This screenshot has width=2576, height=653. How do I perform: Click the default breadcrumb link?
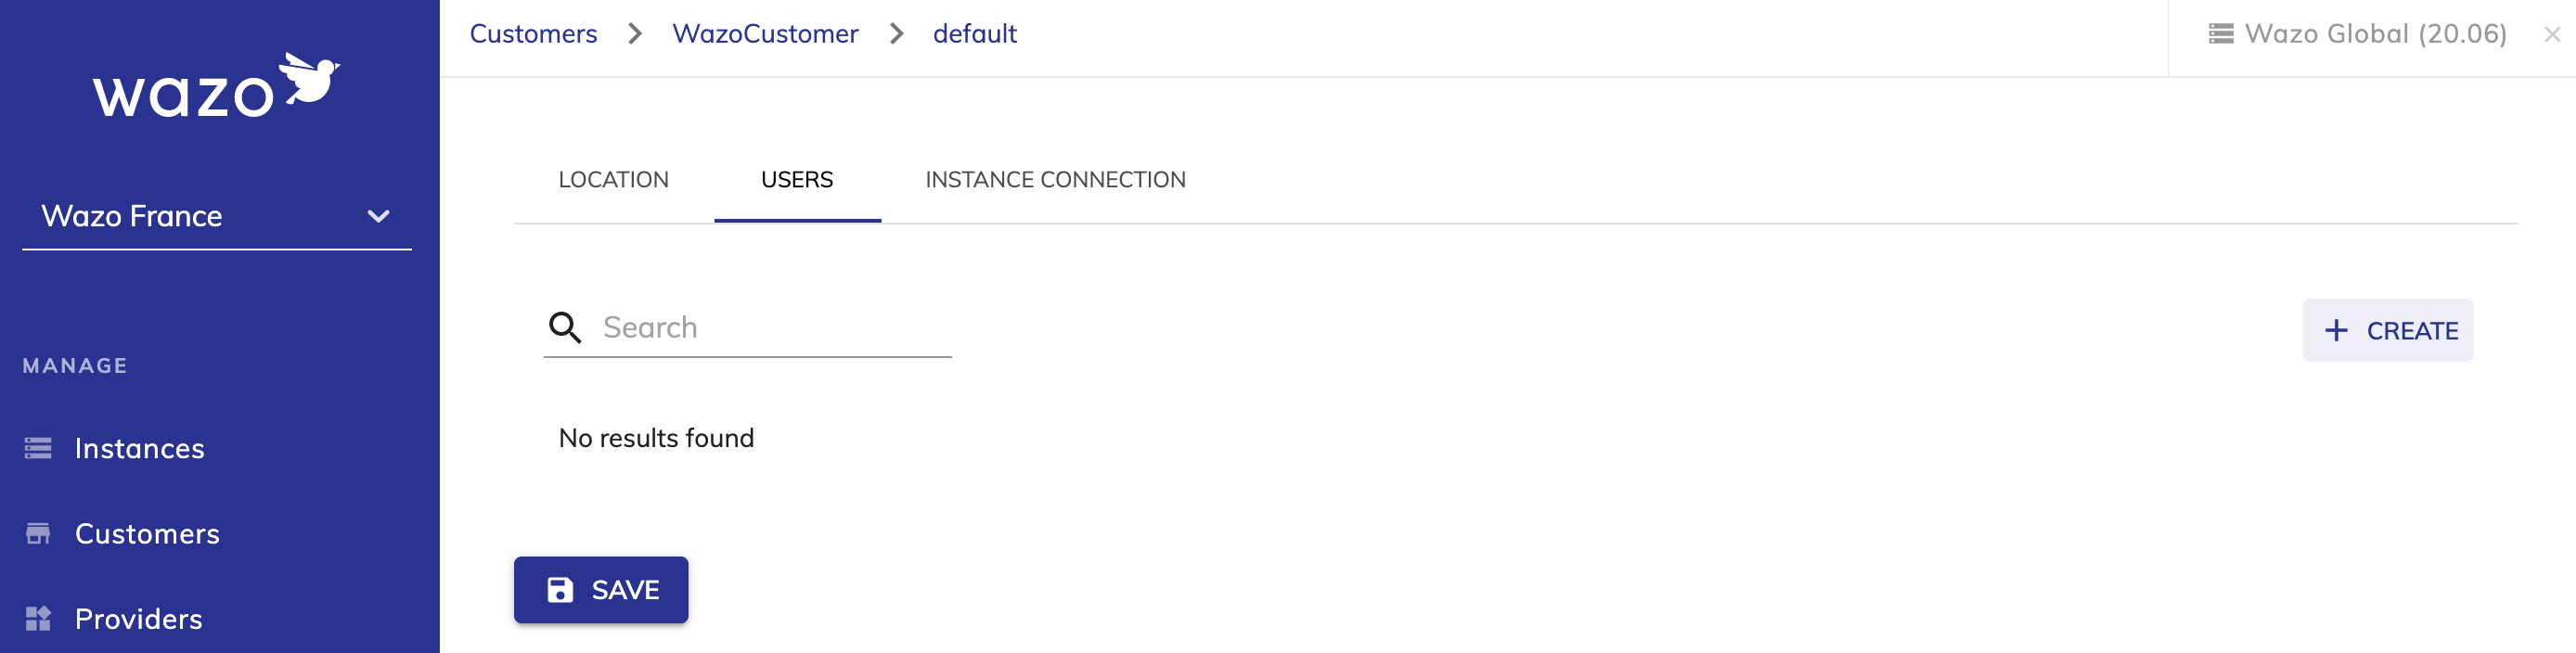975,34
